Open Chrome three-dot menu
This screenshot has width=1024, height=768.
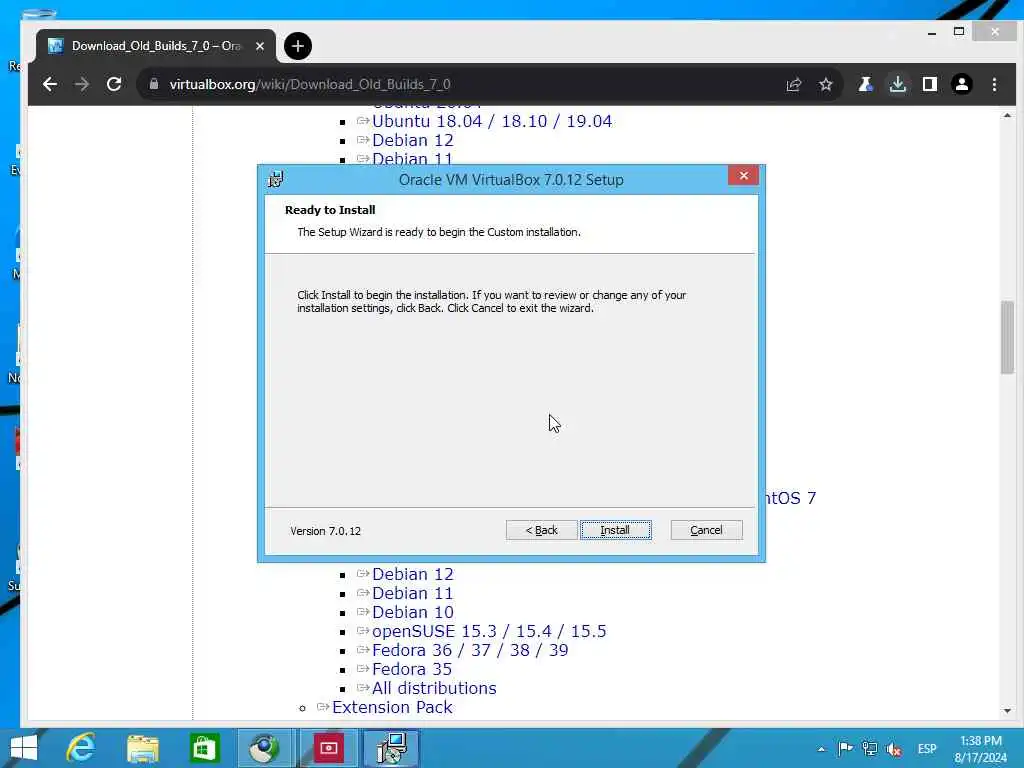pos(994,84)
